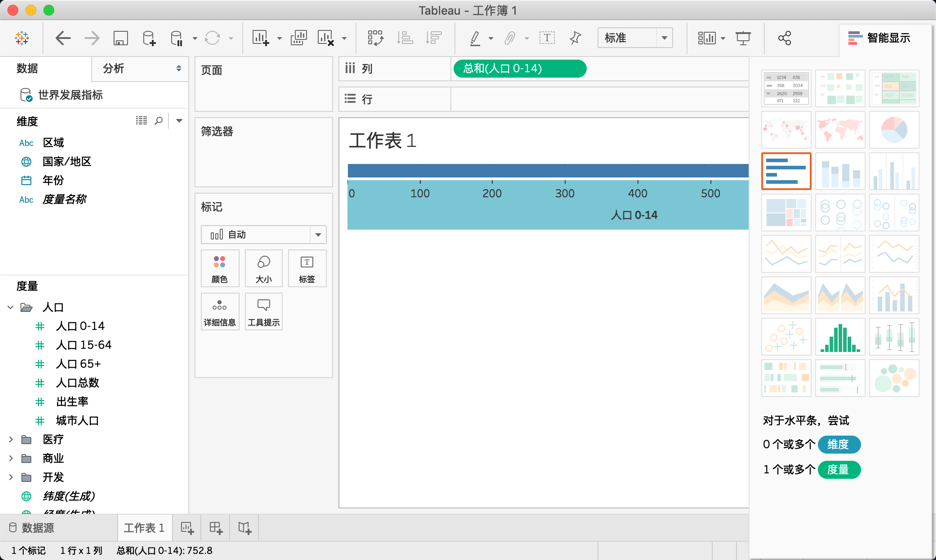The height and width of the screenshot is (560, 936).
Task: Click the Tooltip mark card button
Action: [263, 312]
